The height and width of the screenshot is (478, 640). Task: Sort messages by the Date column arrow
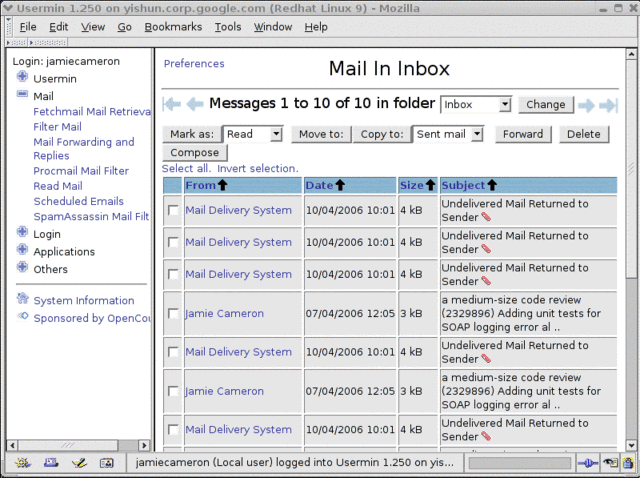coord(340,185)
